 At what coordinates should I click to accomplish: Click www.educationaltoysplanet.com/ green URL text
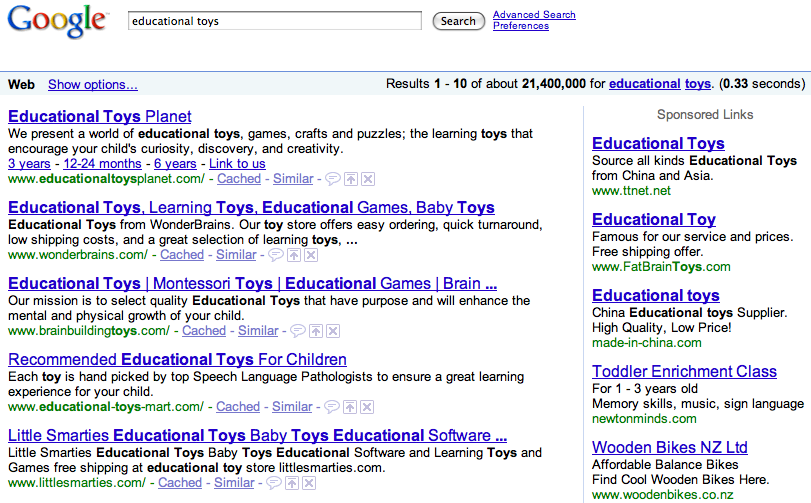click(x=107, y=179)
